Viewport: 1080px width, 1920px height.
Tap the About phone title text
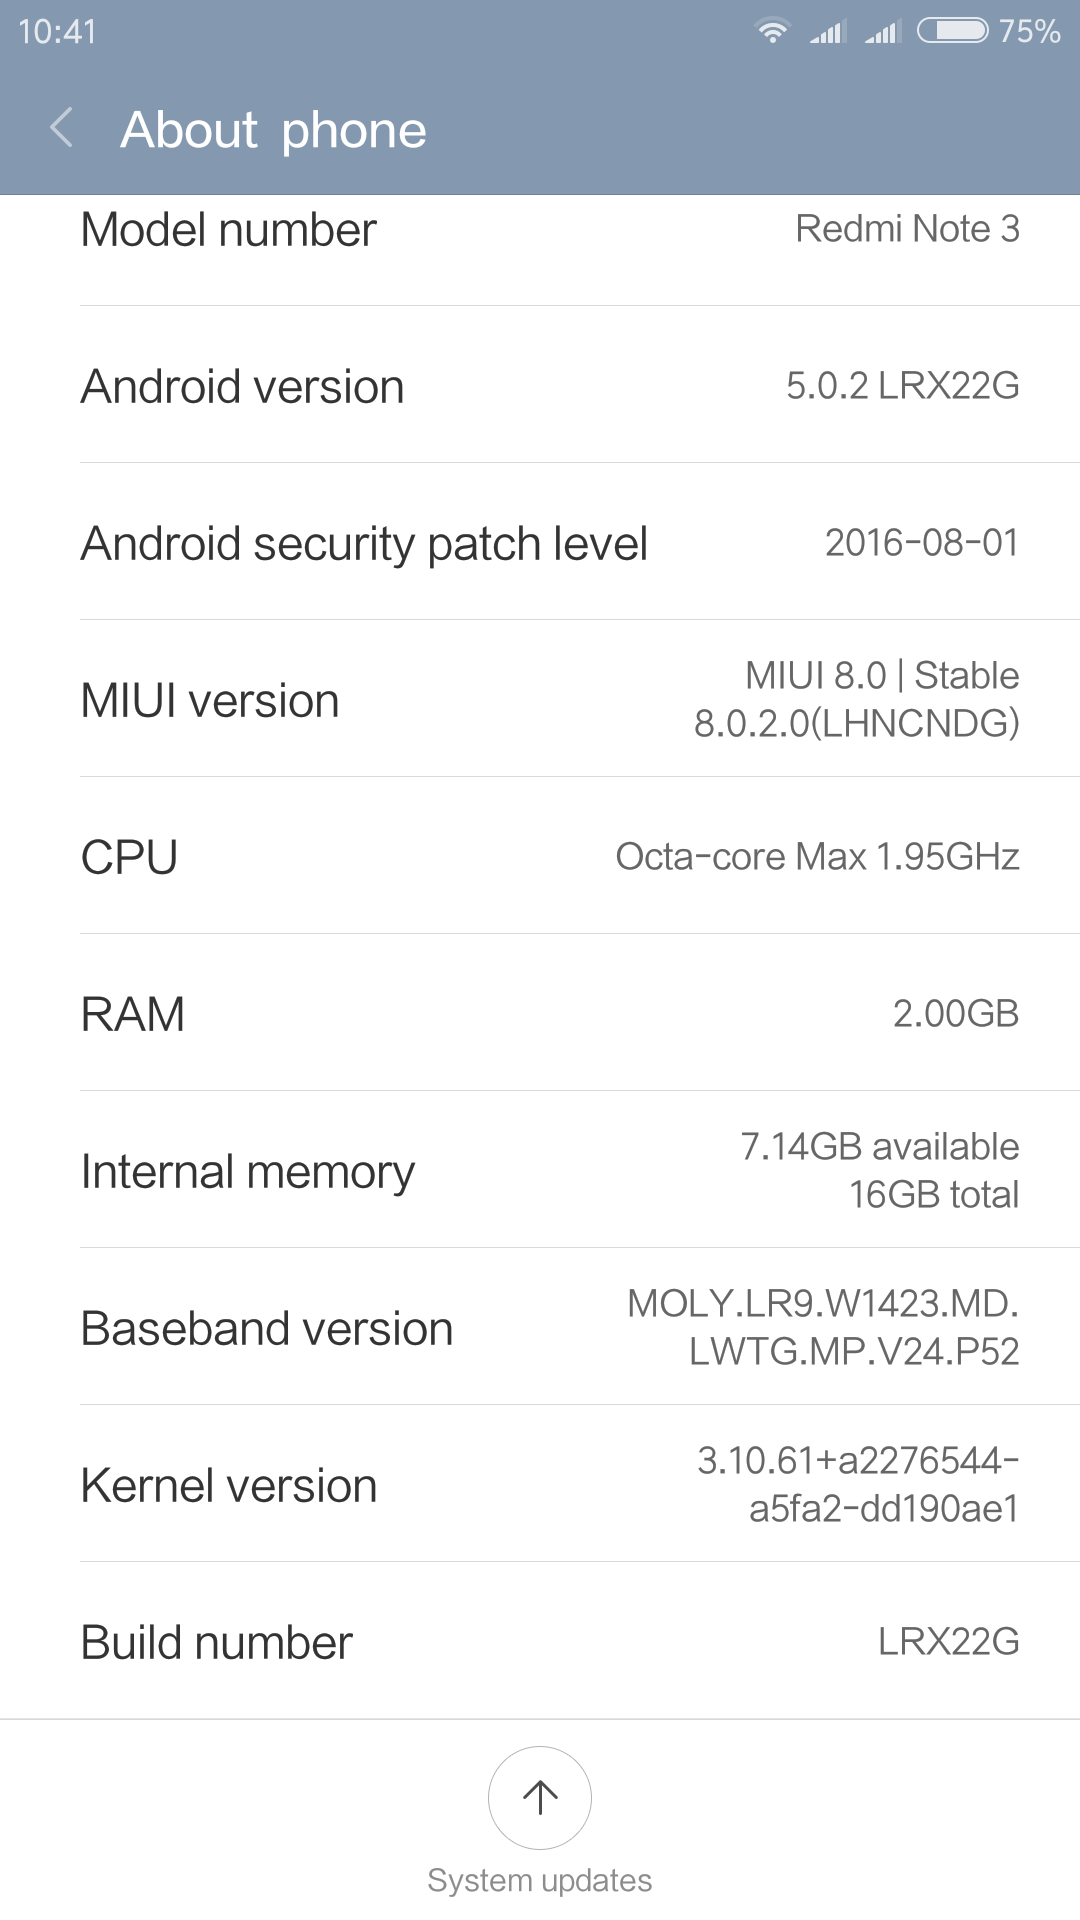(273, 130)
